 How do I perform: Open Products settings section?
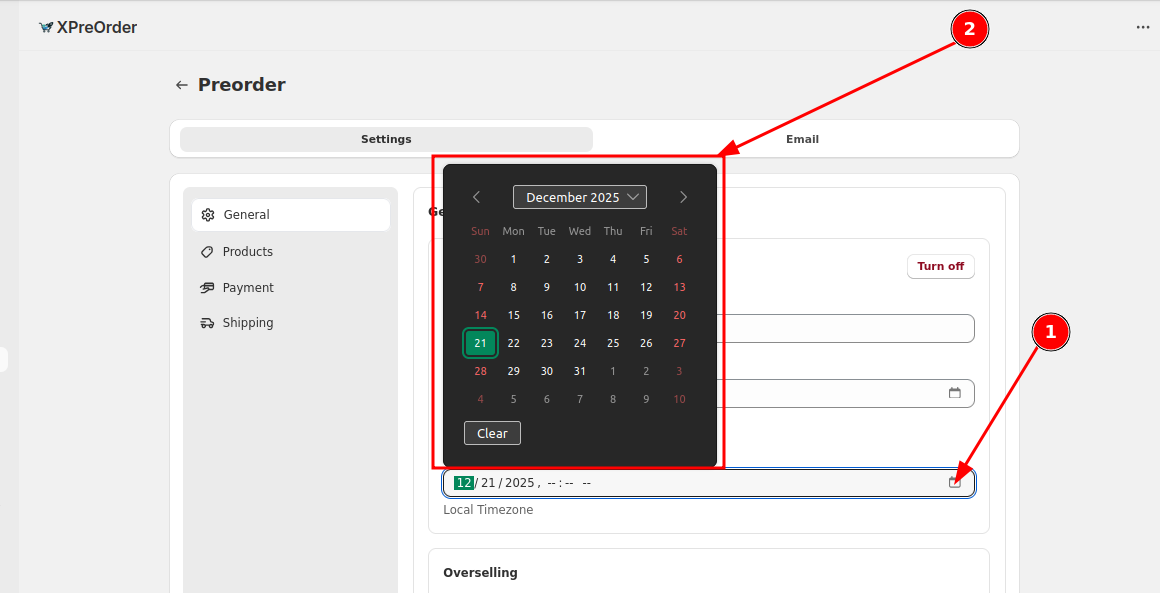click(x=291, y=252)
